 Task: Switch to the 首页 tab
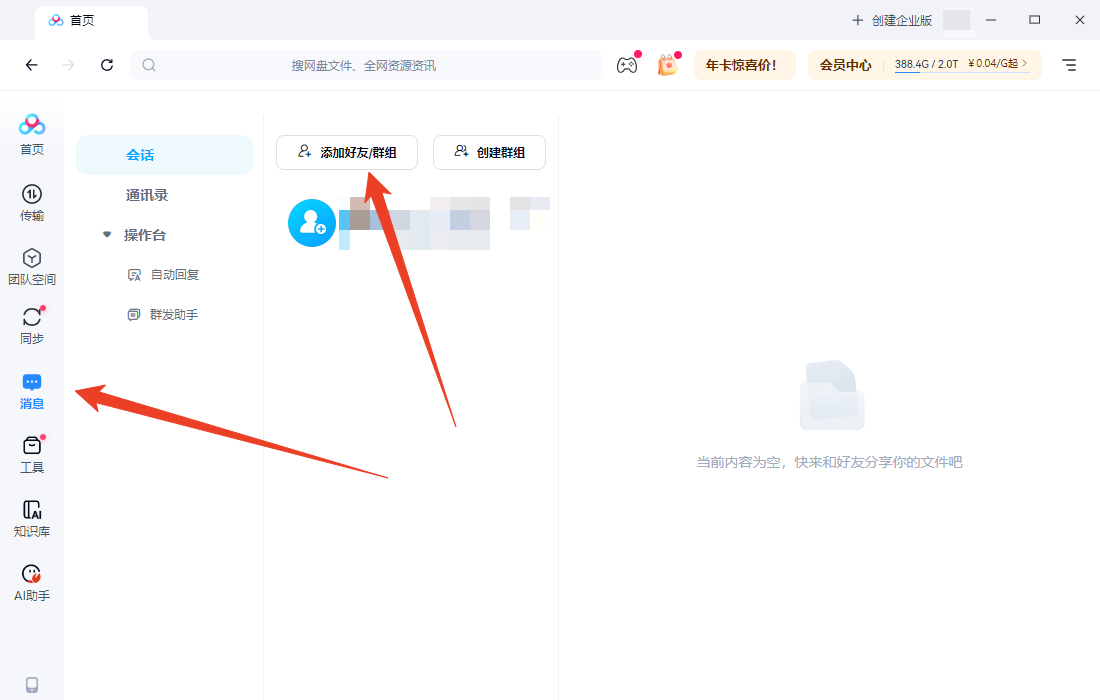(91, 20)
